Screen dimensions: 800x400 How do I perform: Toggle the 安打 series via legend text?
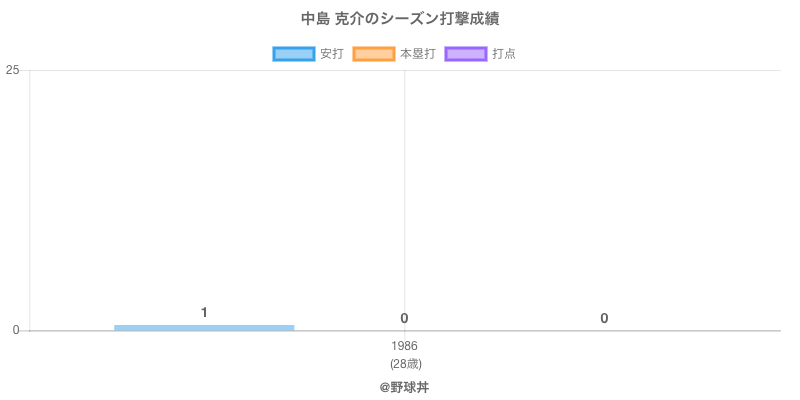pos(331,54)
